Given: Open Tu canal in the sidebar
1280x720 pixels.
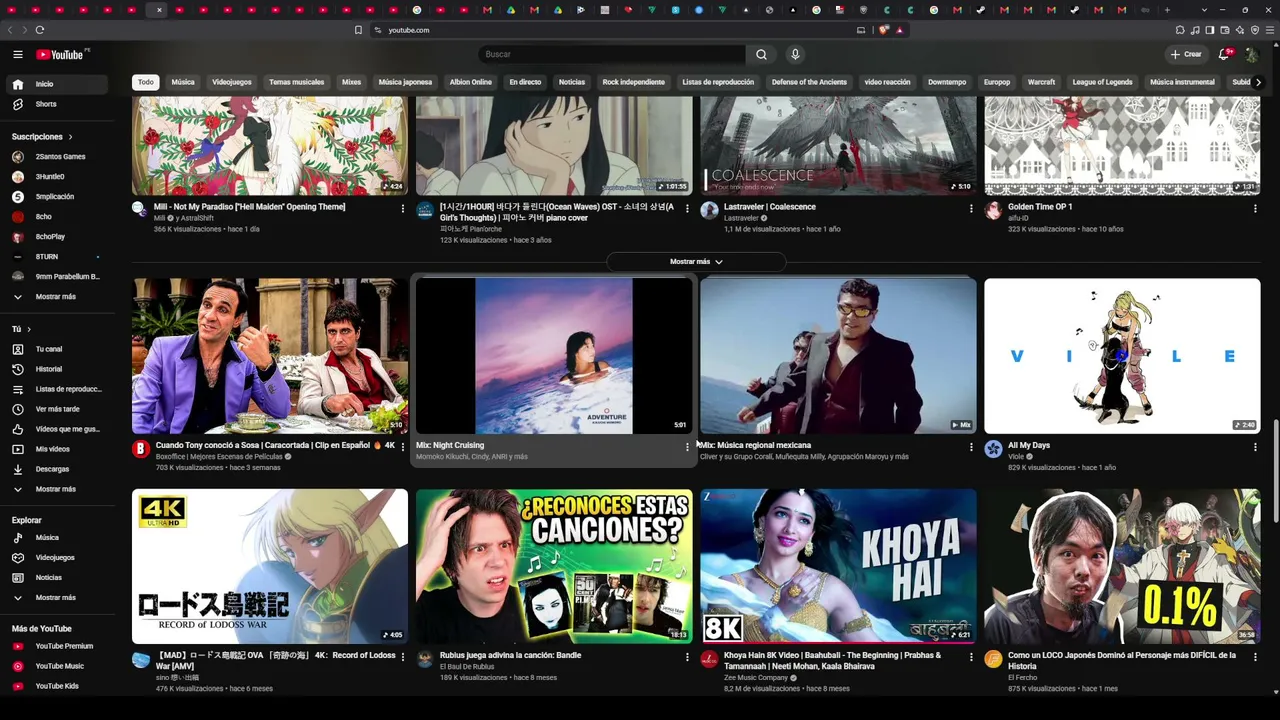Looking at the screenshot, I should [58, 349].
